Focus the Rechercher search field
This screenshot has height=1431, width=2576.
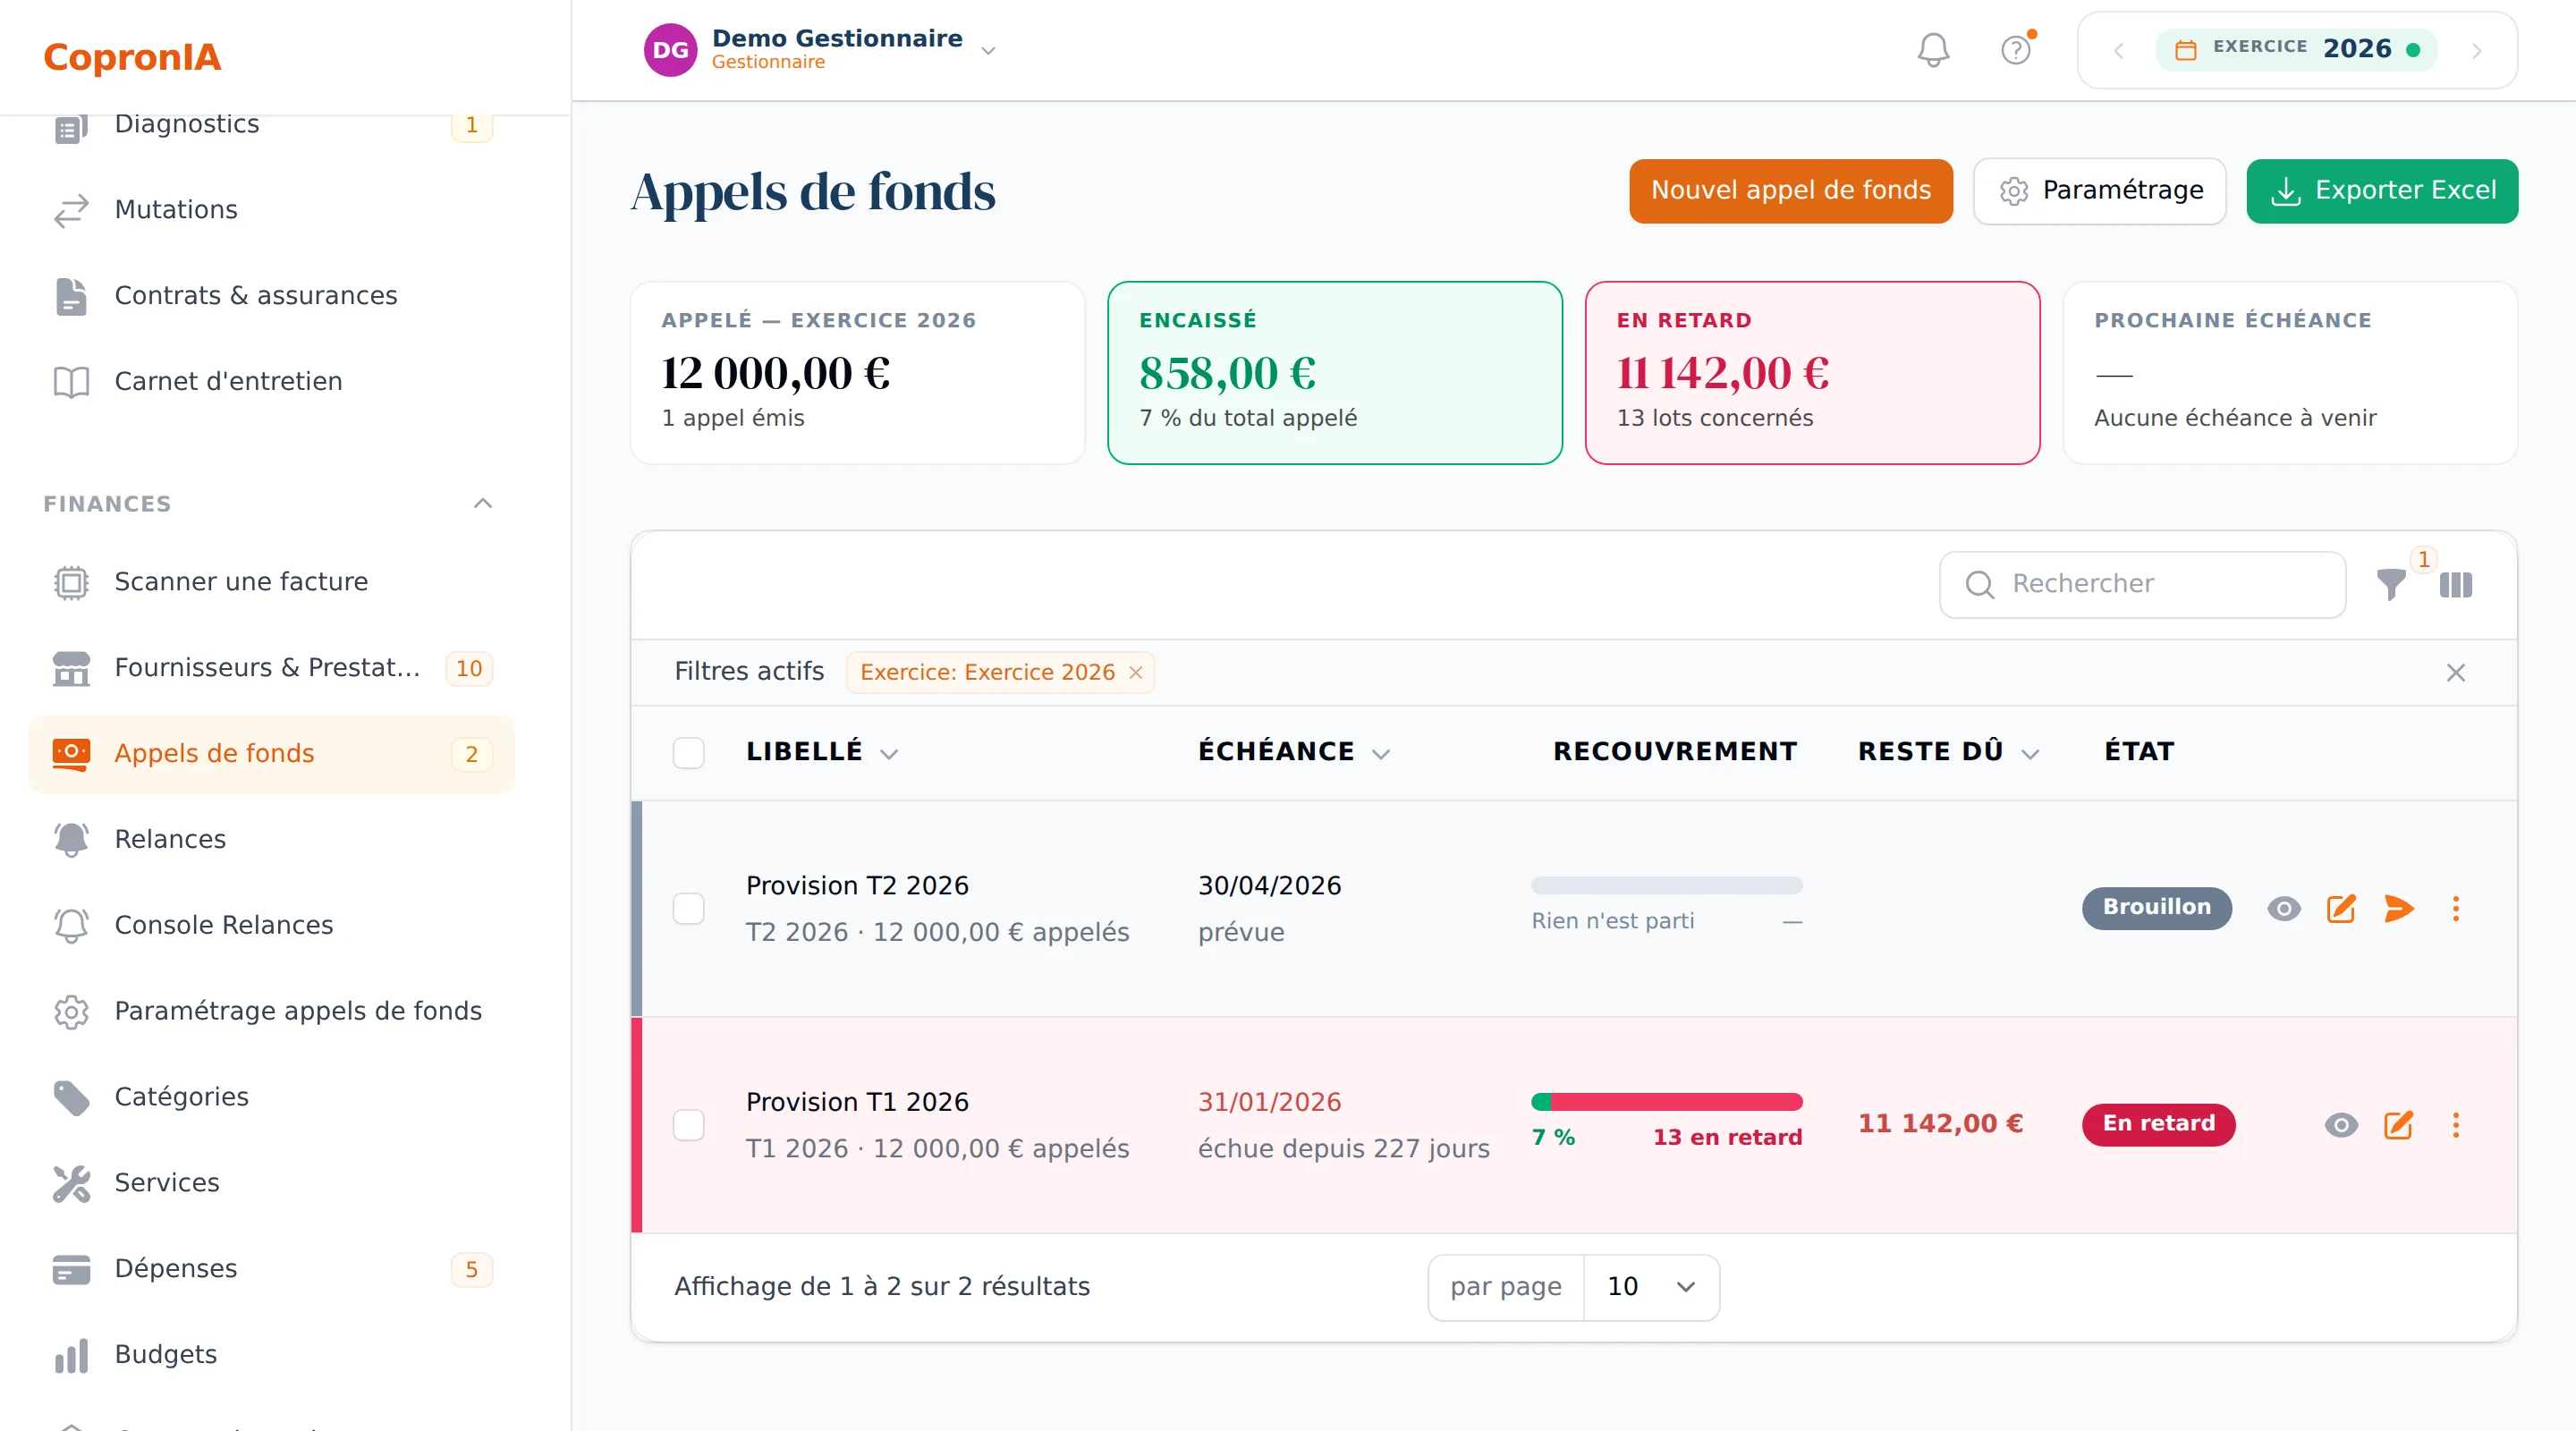(x=2142, y=584)
